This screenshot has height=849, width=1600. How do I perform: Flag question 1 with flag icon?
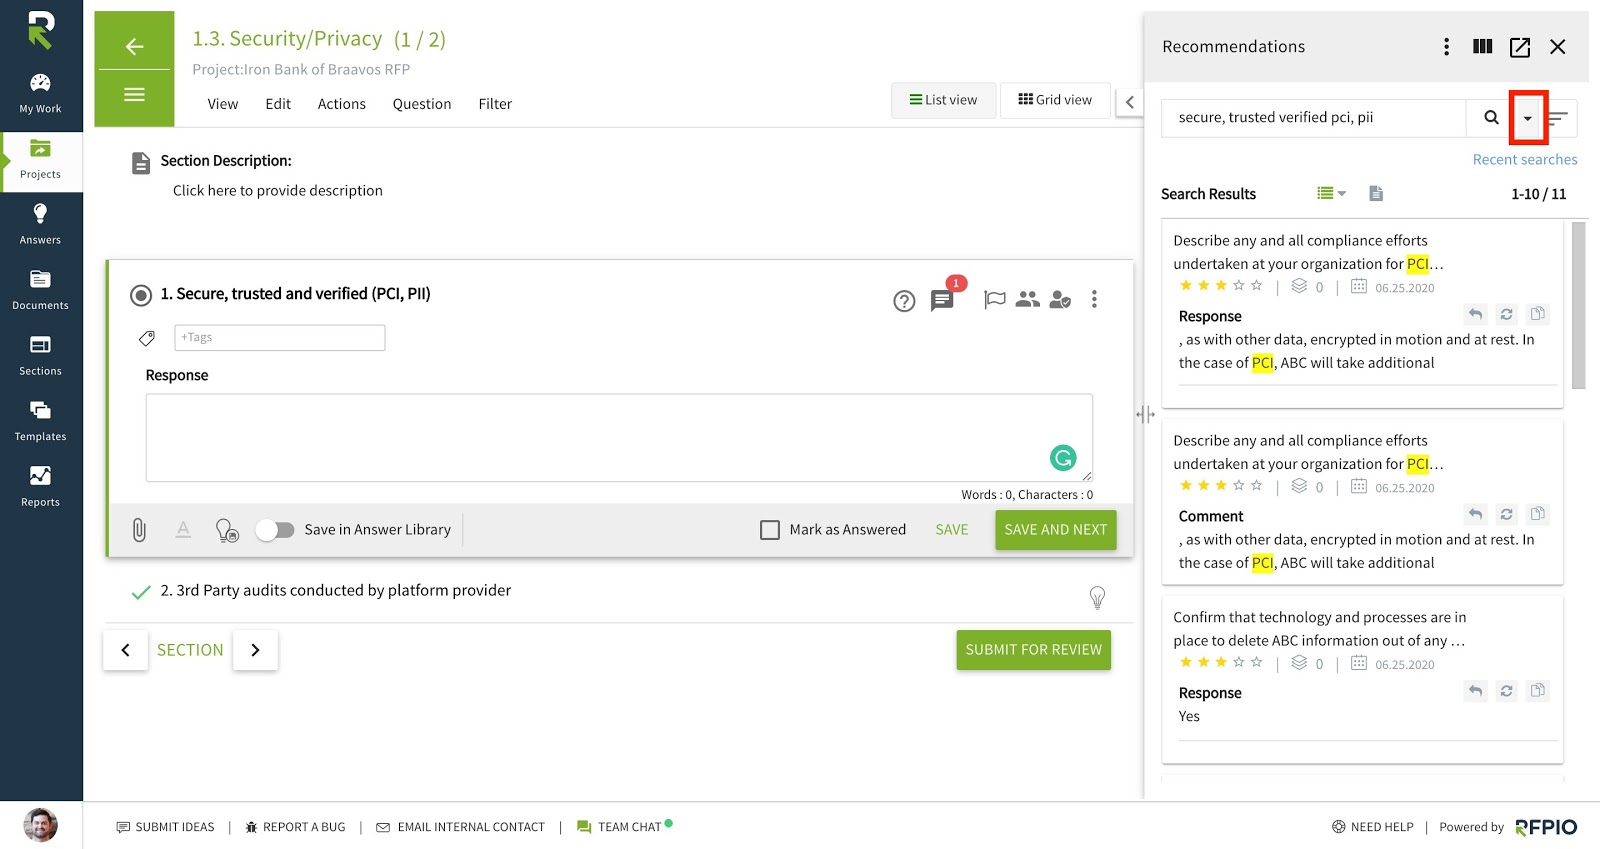tap(994, 299)
